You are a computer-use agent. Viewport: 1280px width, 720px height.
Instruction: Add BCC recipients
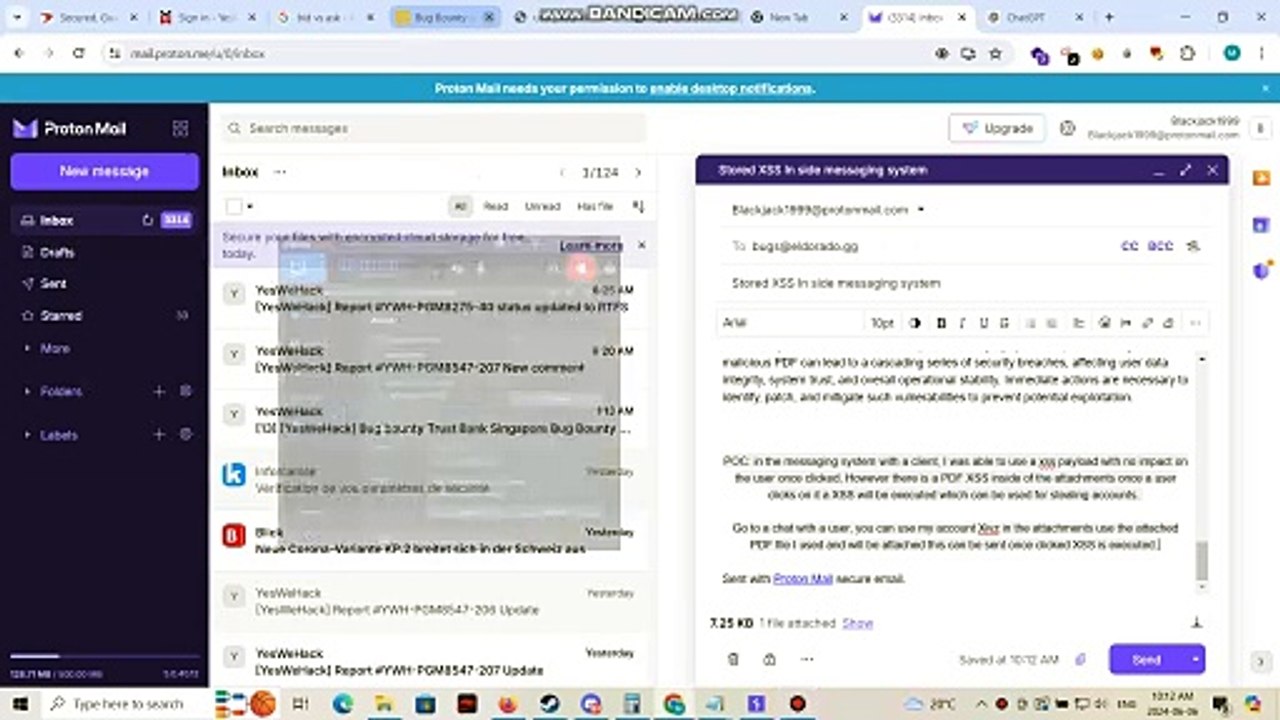pos(1160,246)
